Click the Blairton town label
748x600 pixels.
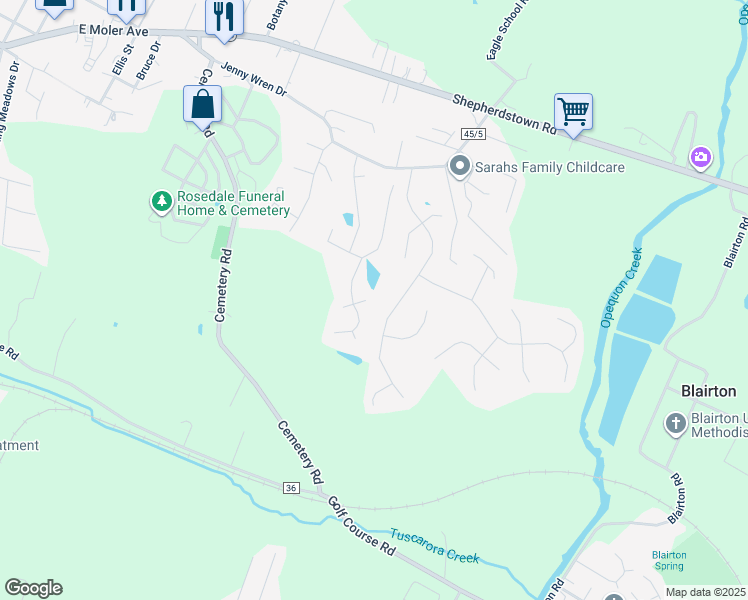(x=708, y=392)
